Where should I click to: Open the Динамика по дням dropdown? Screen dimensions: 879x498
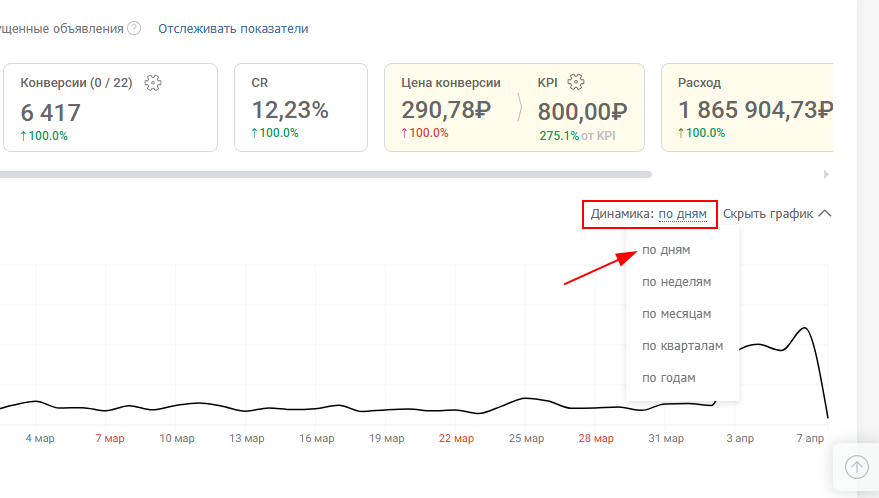coord(682,213)
